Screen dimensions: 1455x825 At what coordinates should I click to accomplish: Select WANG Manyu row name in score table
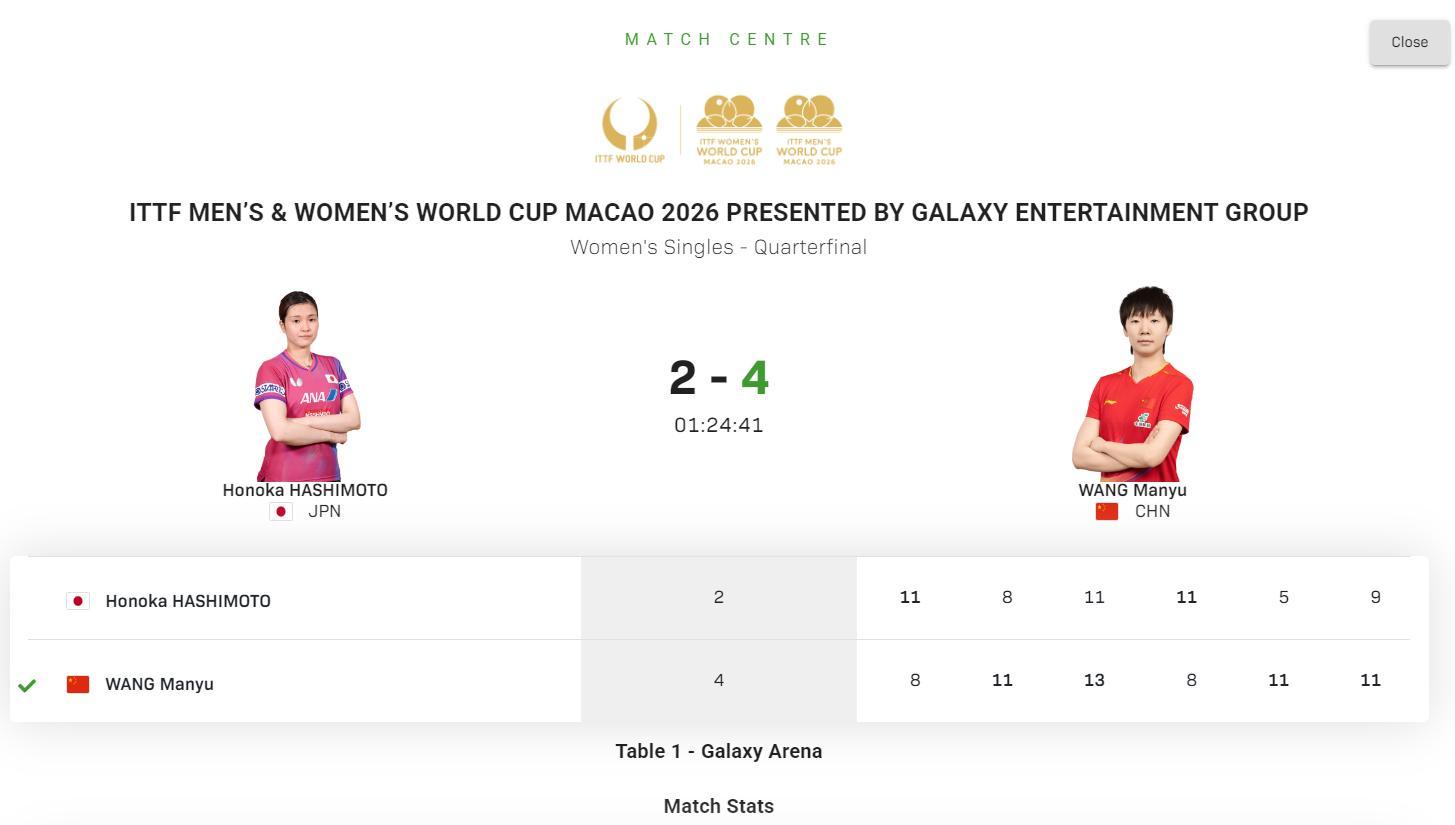point(159,684)
